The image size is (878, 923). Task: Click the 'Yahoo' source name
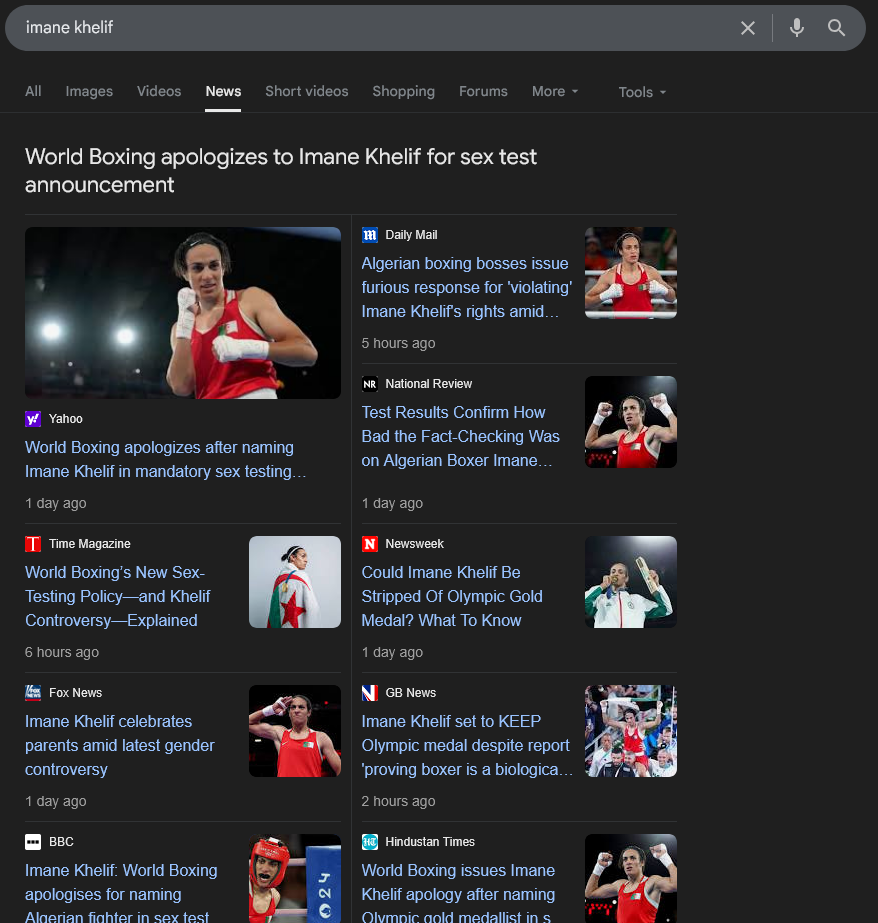66,419
